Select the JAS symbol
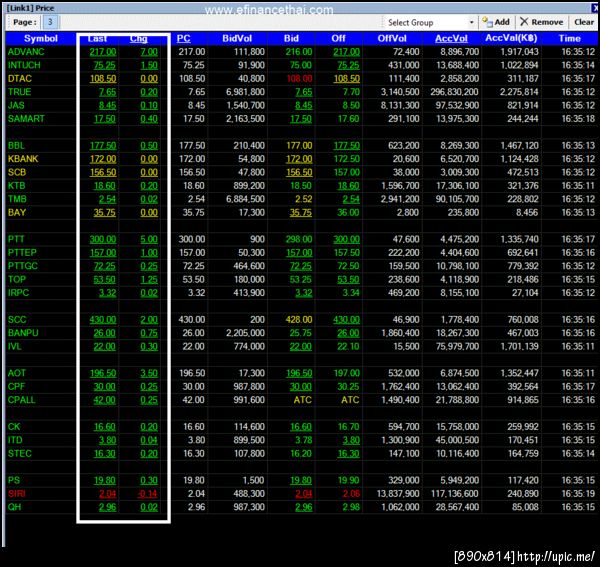Screen dimensions: 600x567 16,105
